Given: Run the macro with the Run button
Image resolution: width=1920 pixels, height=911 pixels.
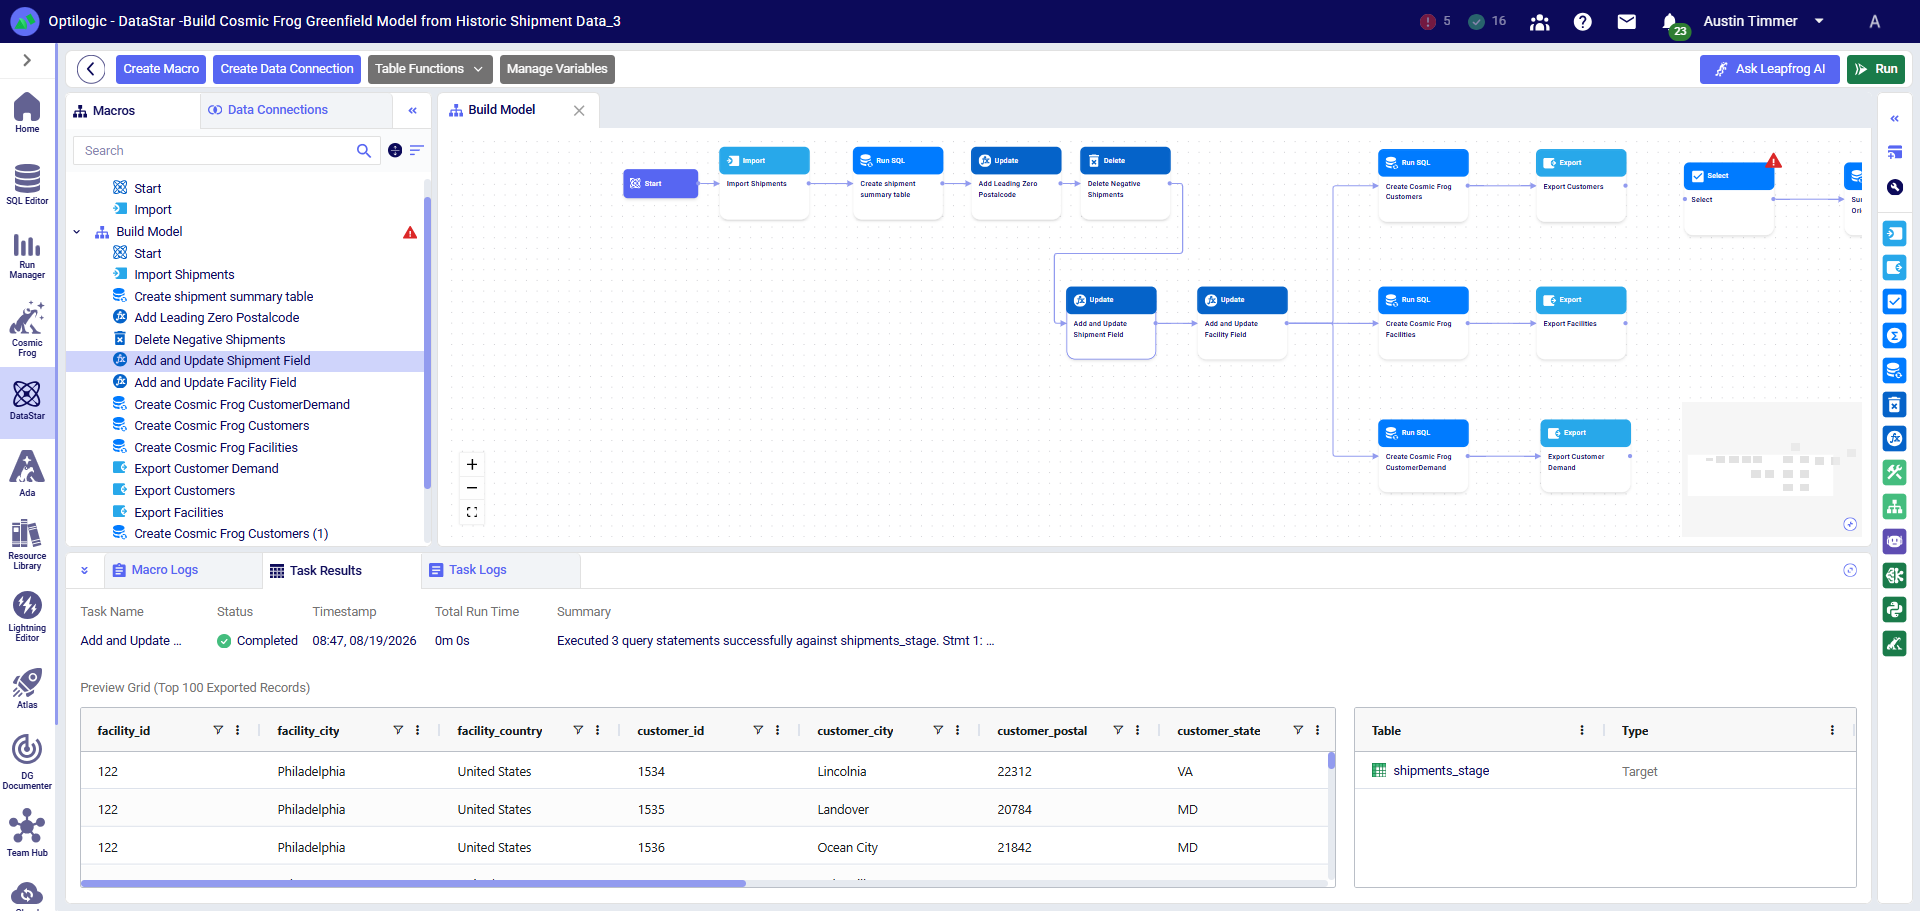Looking at the screenshot, I should click(x=1876, y=69).
